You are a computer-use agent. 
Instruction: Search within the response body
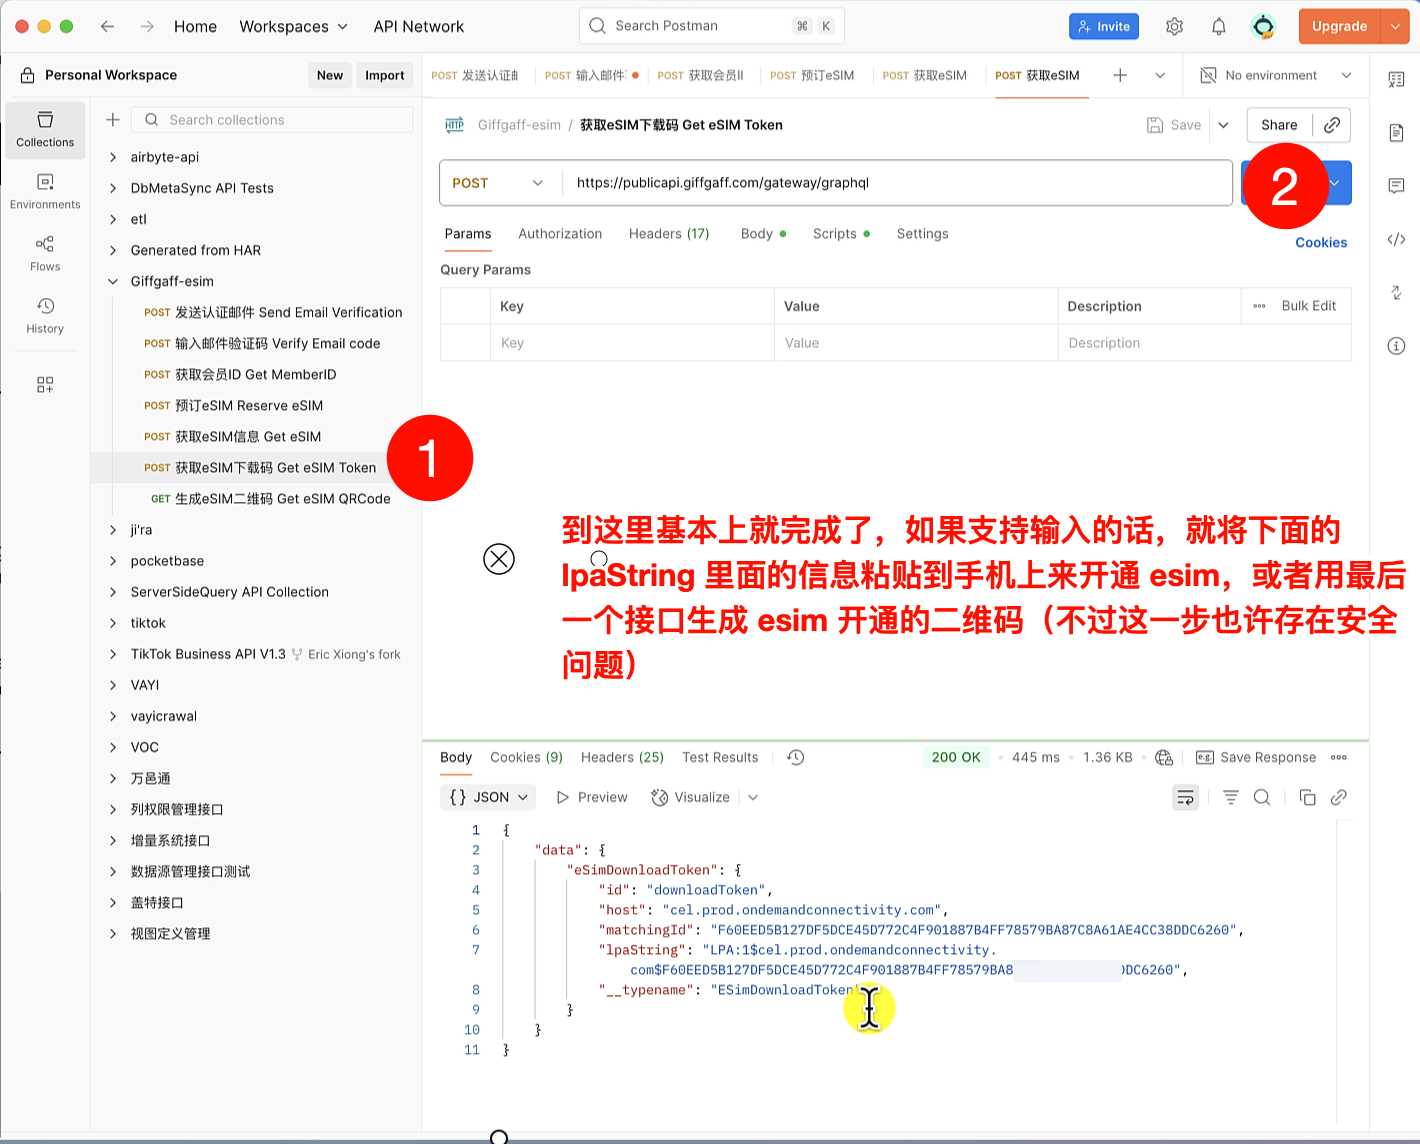[1262, 797]
